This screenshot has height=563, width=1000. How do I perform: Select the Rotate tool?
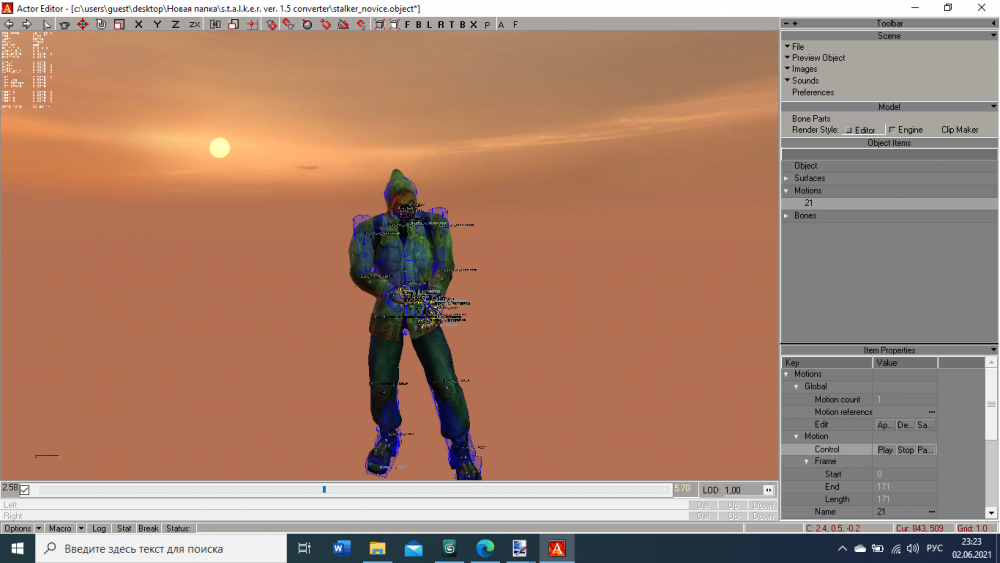point(101,24)
